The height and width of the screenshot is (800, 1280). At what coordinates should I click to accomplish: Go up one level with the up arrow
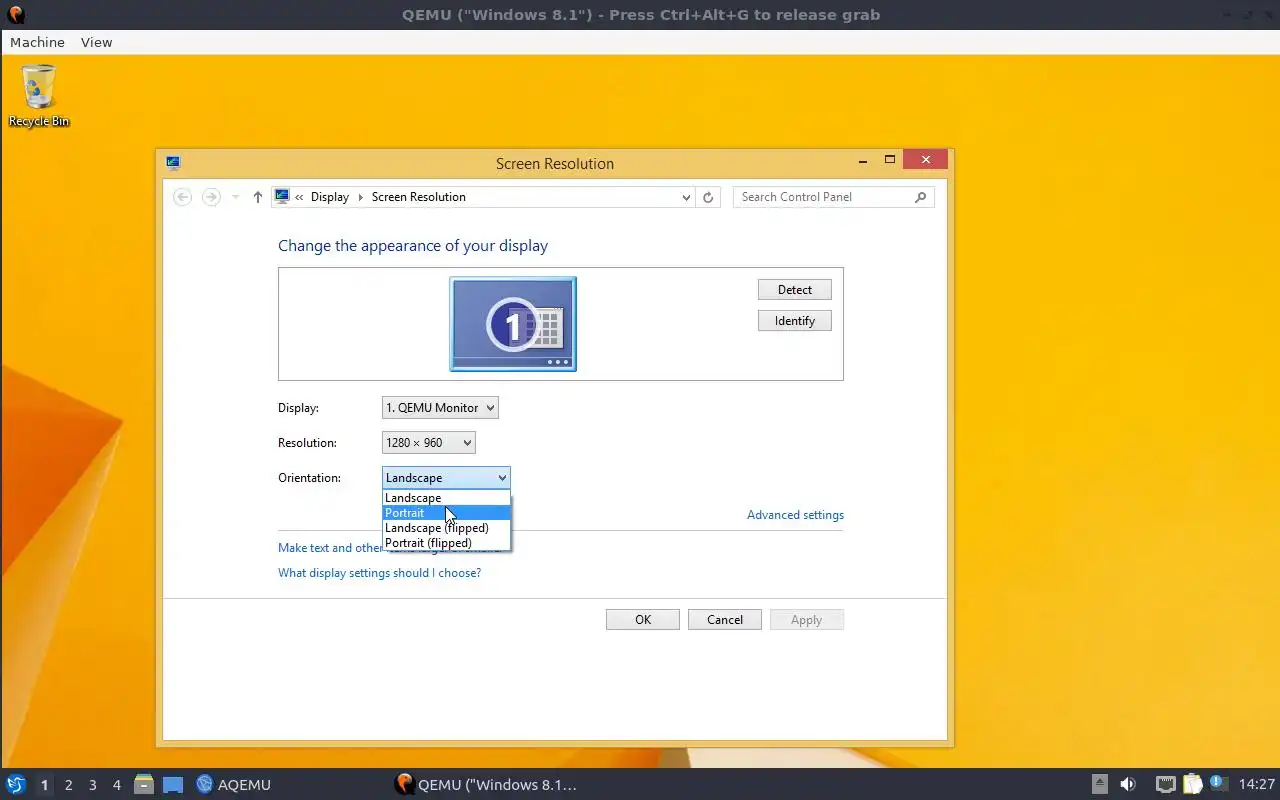click(257, 197)
